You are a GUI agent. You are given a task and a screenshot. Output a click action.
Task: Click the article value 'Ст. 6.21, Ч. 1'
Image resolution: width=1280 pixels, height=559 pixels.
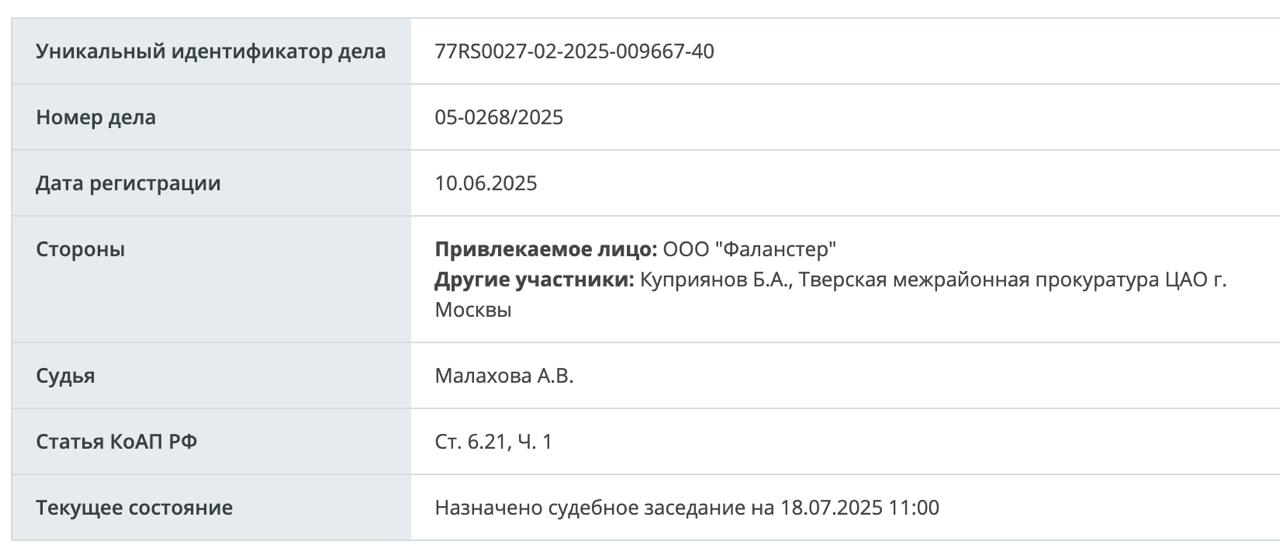pyautogui.click(x=493, y=442)
